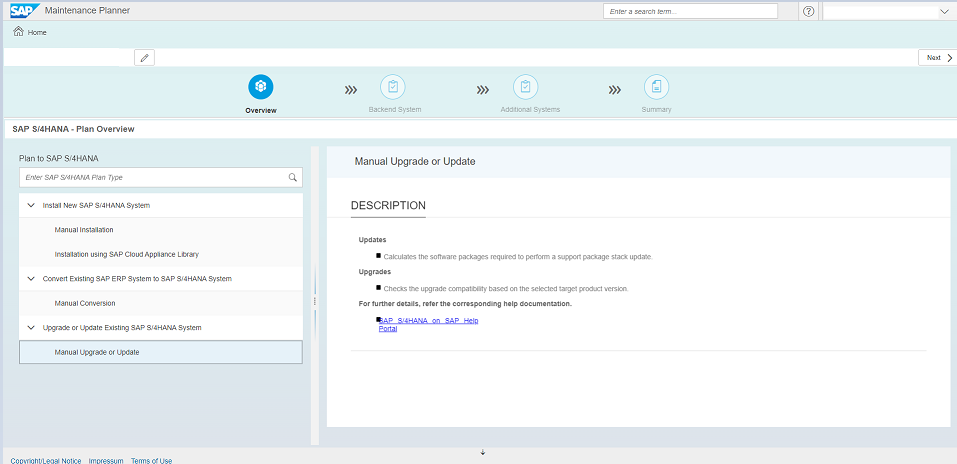Click the pane splitter grip handle
The image size is (957, 464).
pos(315,302)
